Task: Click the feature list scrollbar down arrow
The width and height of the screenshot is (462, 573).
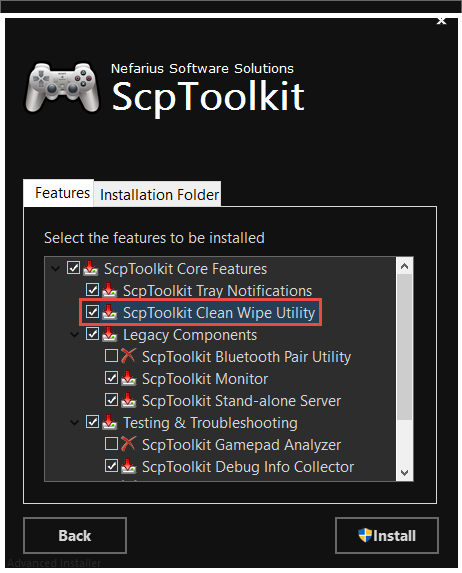Action: [x=404, y=473]
